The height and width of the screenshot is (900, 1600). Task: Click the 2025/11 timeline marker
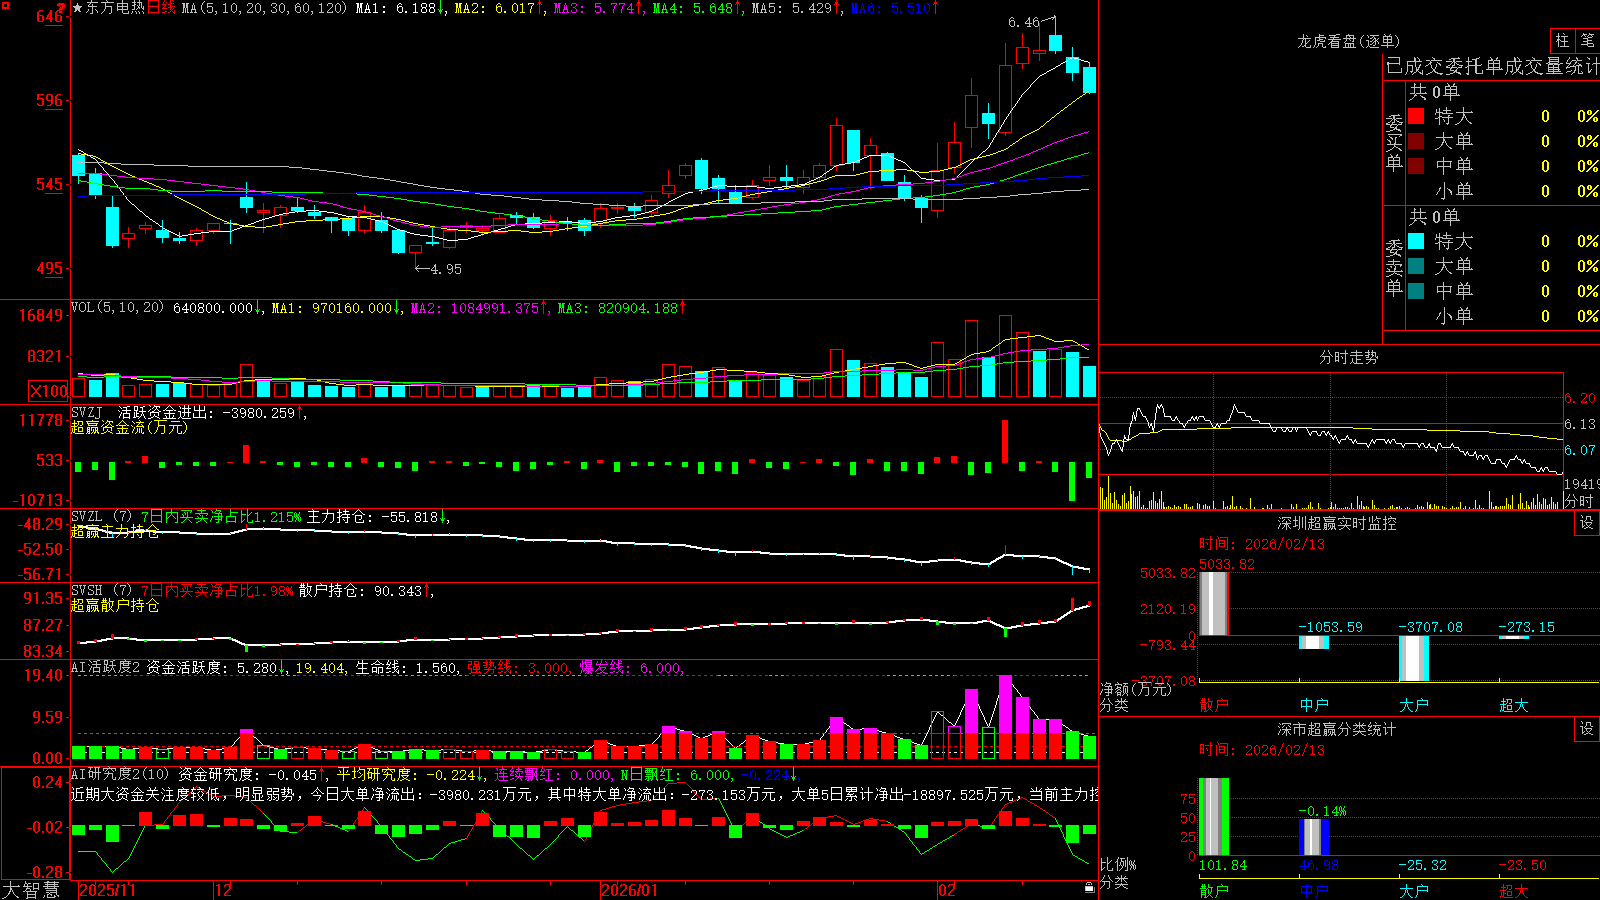(x=107, y=890)
